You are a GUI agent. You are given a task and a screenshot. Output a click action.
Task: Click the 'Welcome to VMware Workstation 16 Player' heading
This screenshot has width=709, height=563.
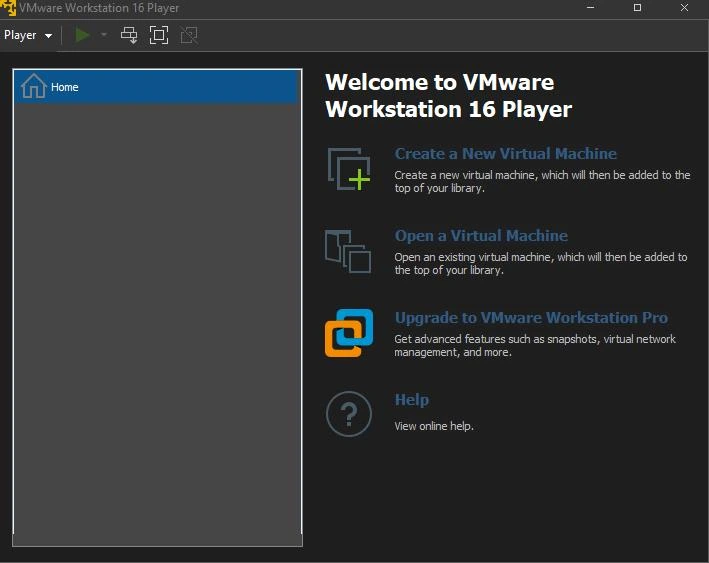pyautogui.click(x=448, y=95)
